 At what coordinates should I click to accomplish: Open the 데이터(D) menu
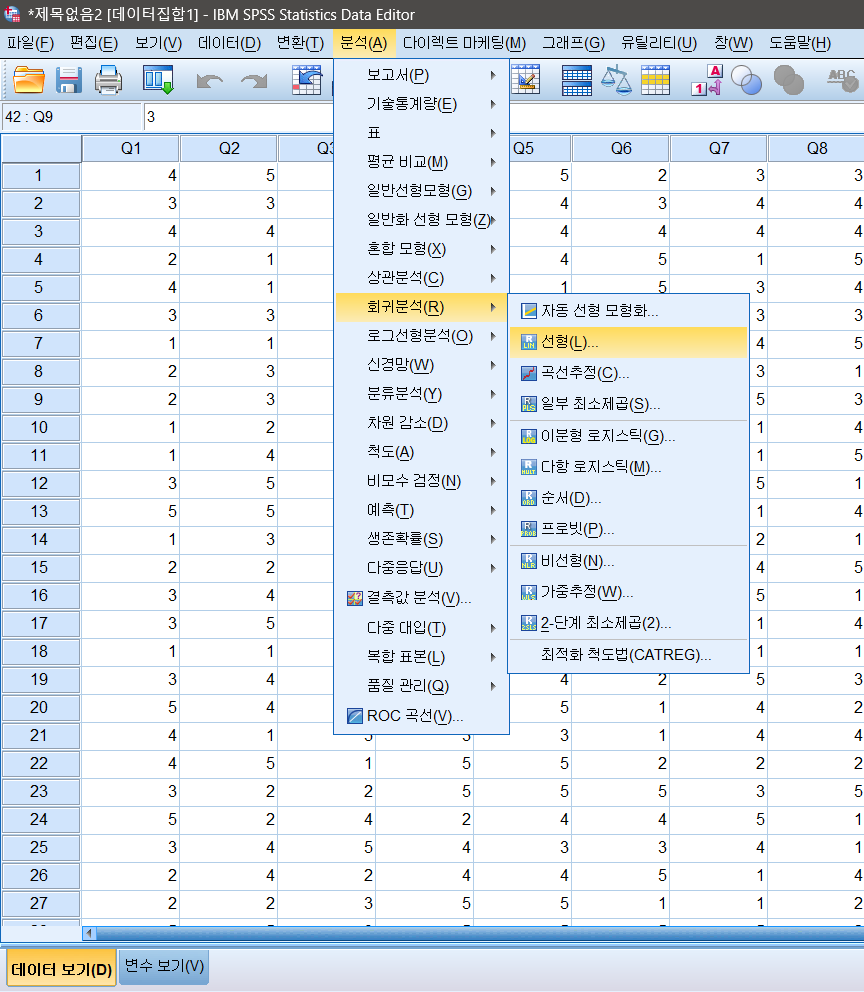[229, 43]
